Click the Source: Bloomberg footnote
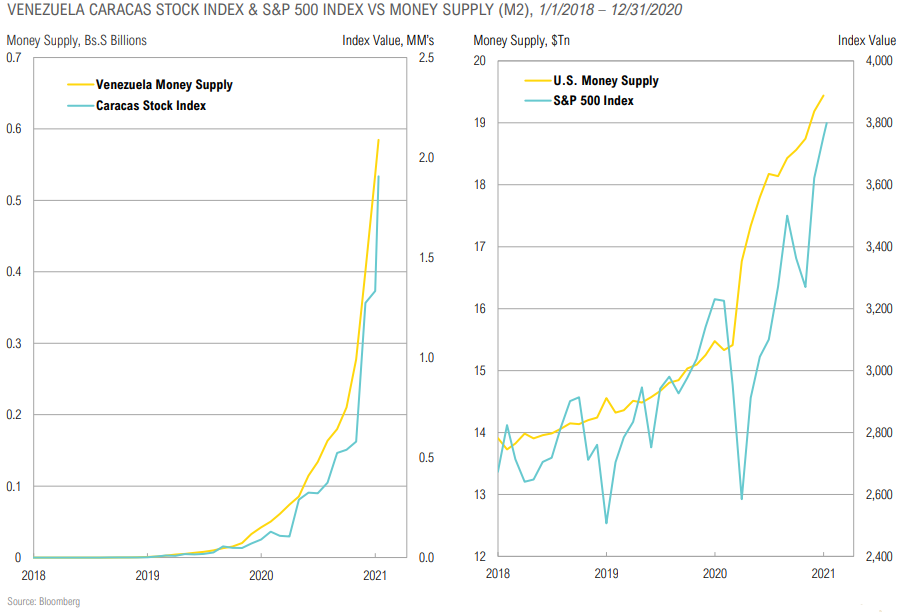Screen dimensions: 908x612 [x=43, y=601]
